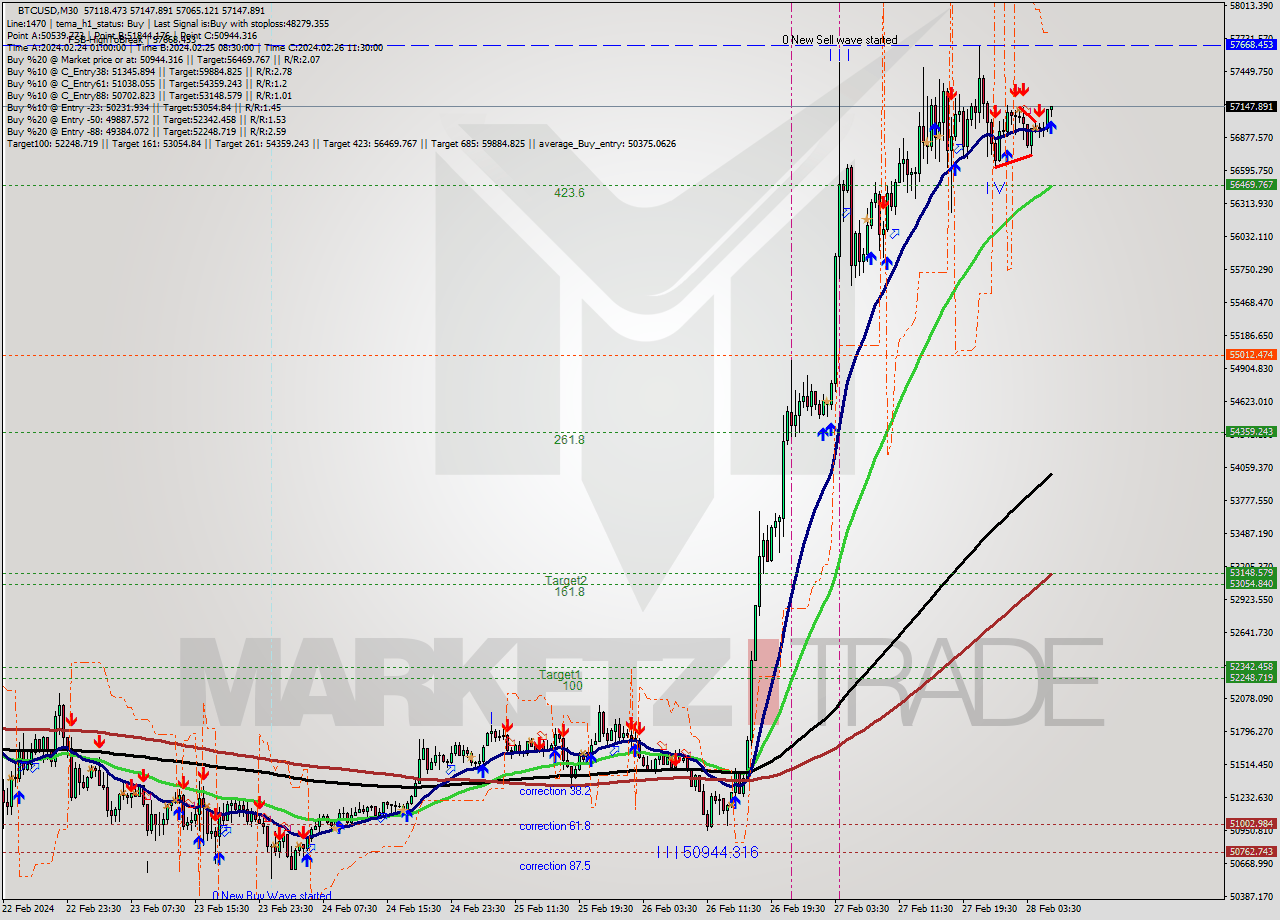Click the 58013.390 price axis value
This screenshot has width=1280, height=920.
click(x=1251, y=6)
